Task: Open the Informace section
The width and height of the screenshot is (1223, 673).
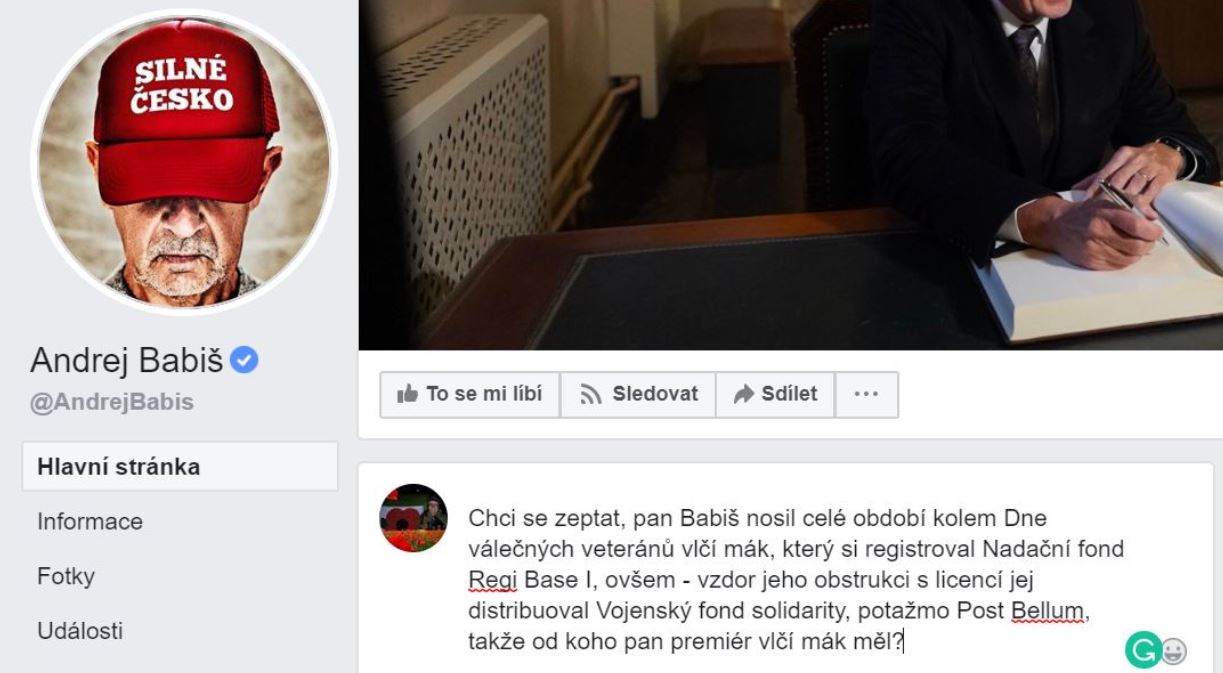Action: 90,521
